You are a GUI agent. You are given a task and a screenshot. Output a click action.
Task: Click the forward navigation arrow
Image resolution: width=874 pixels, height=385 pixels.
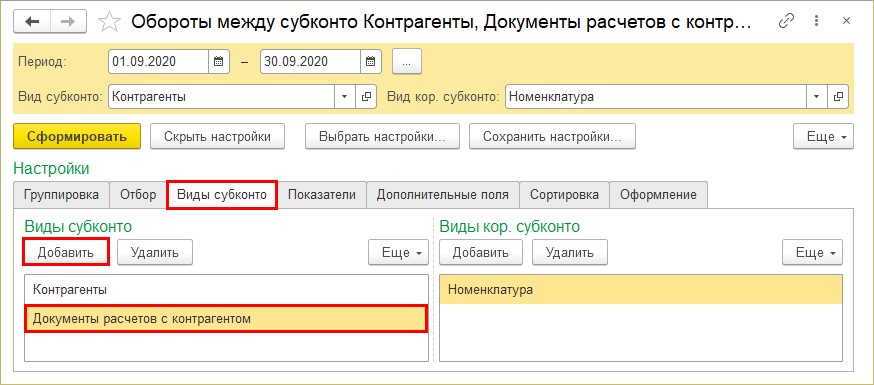[68, 22]
